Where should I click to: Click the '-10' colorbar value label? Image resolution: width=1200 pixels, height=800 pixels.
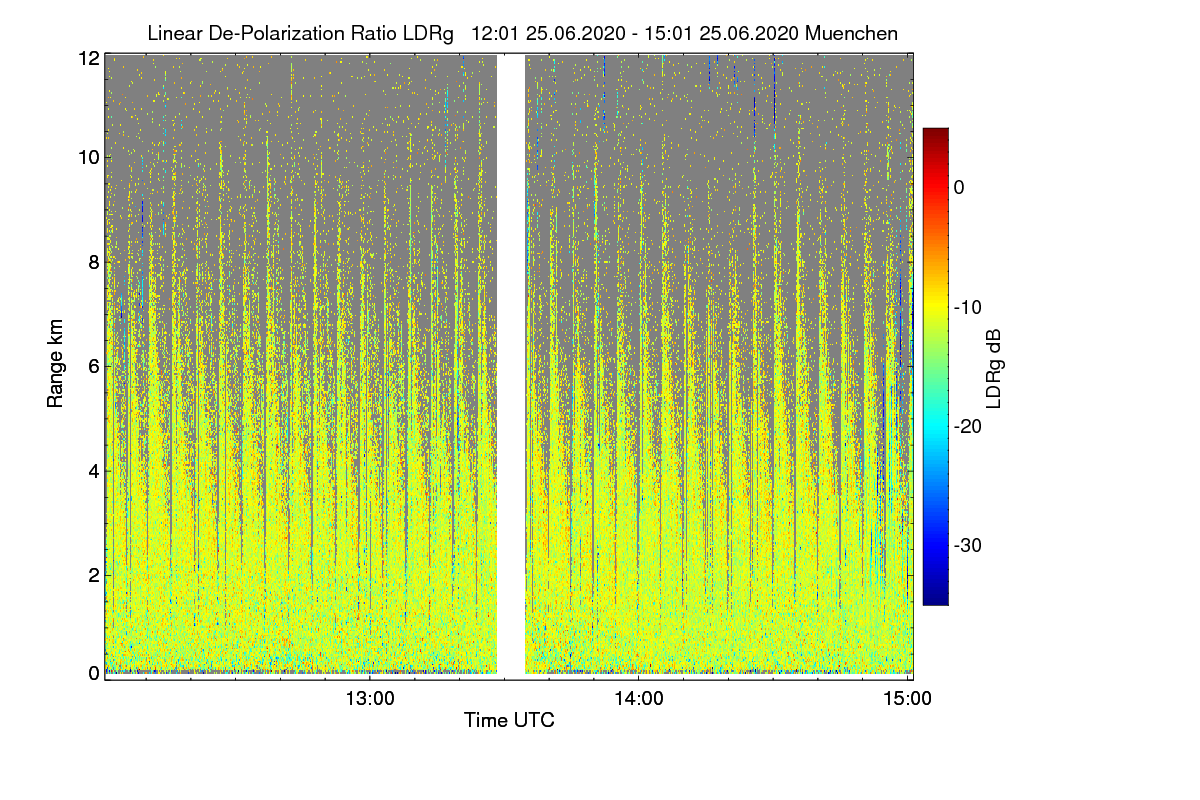(x=970, y=307)
